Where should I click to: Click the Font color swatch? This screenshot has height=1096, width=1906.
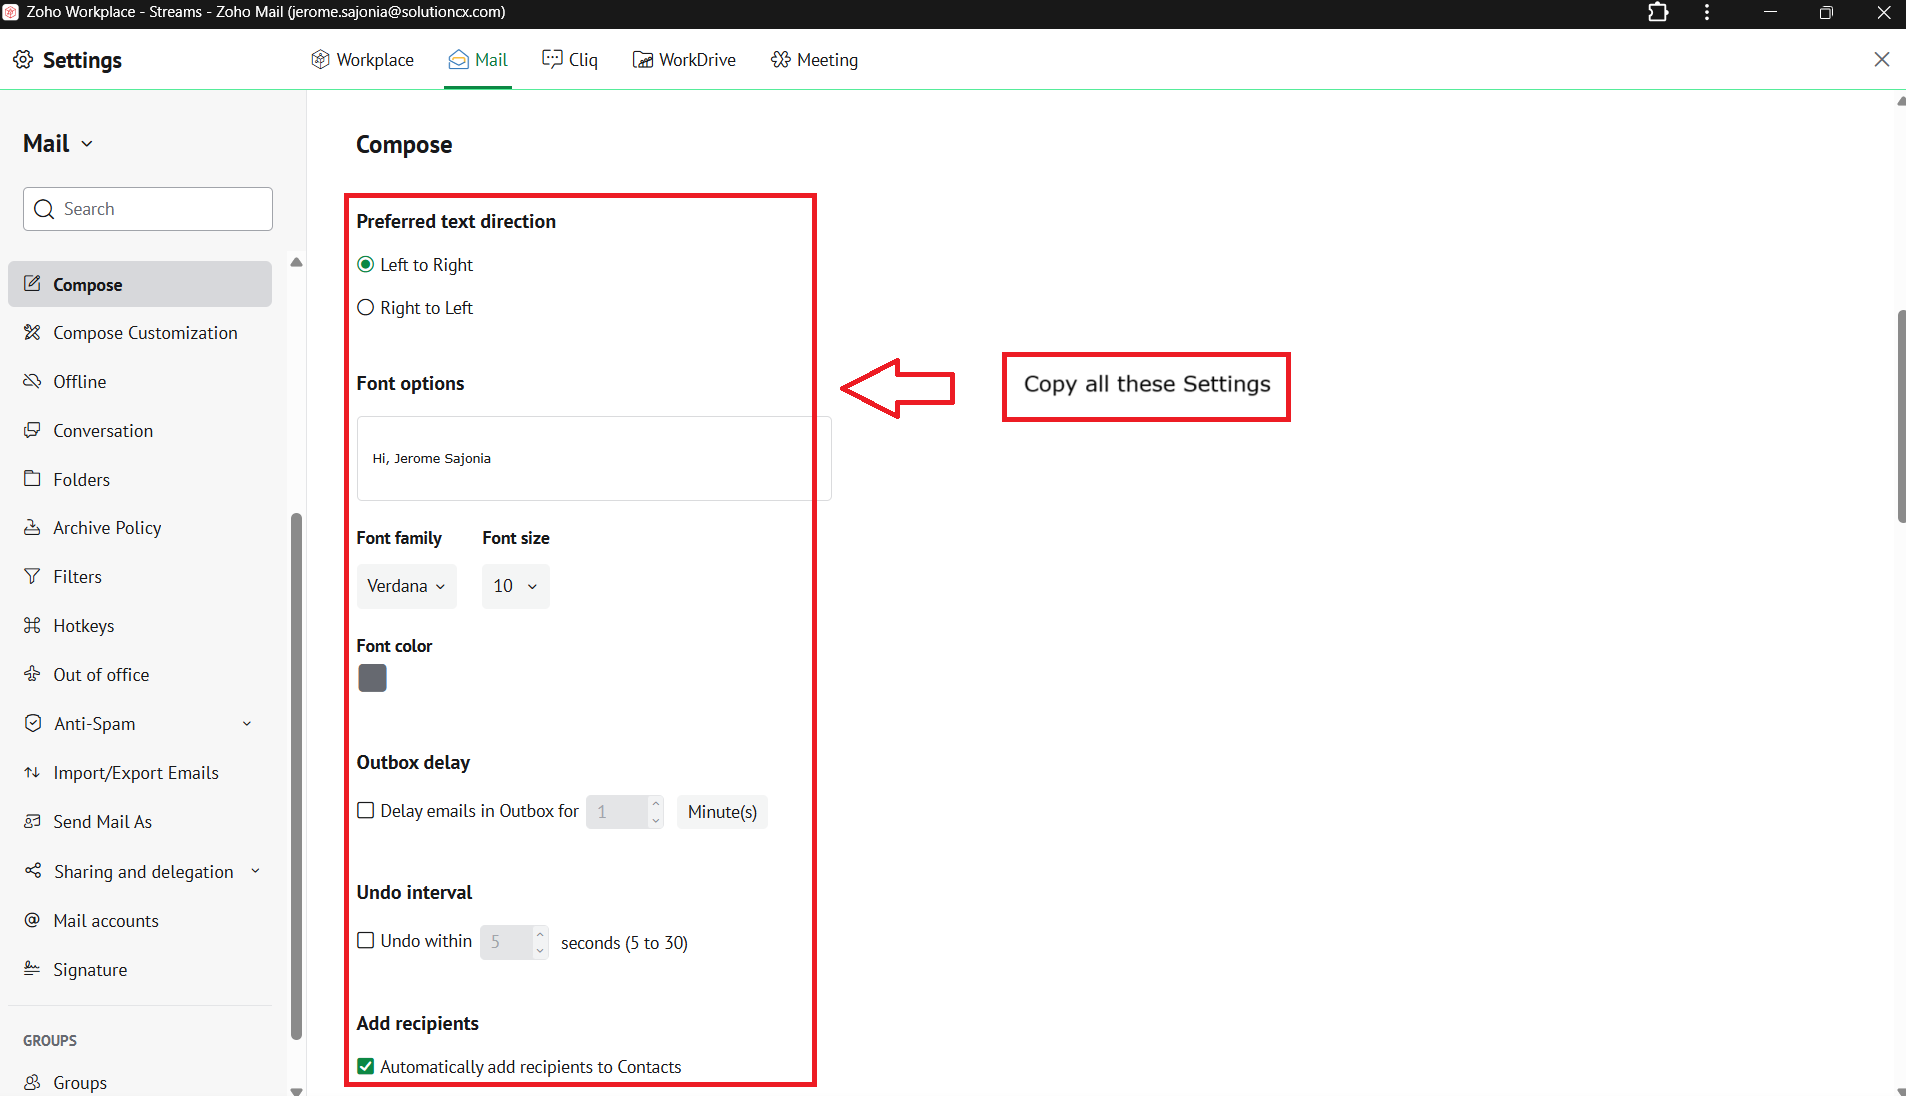[x=372, y=678]
